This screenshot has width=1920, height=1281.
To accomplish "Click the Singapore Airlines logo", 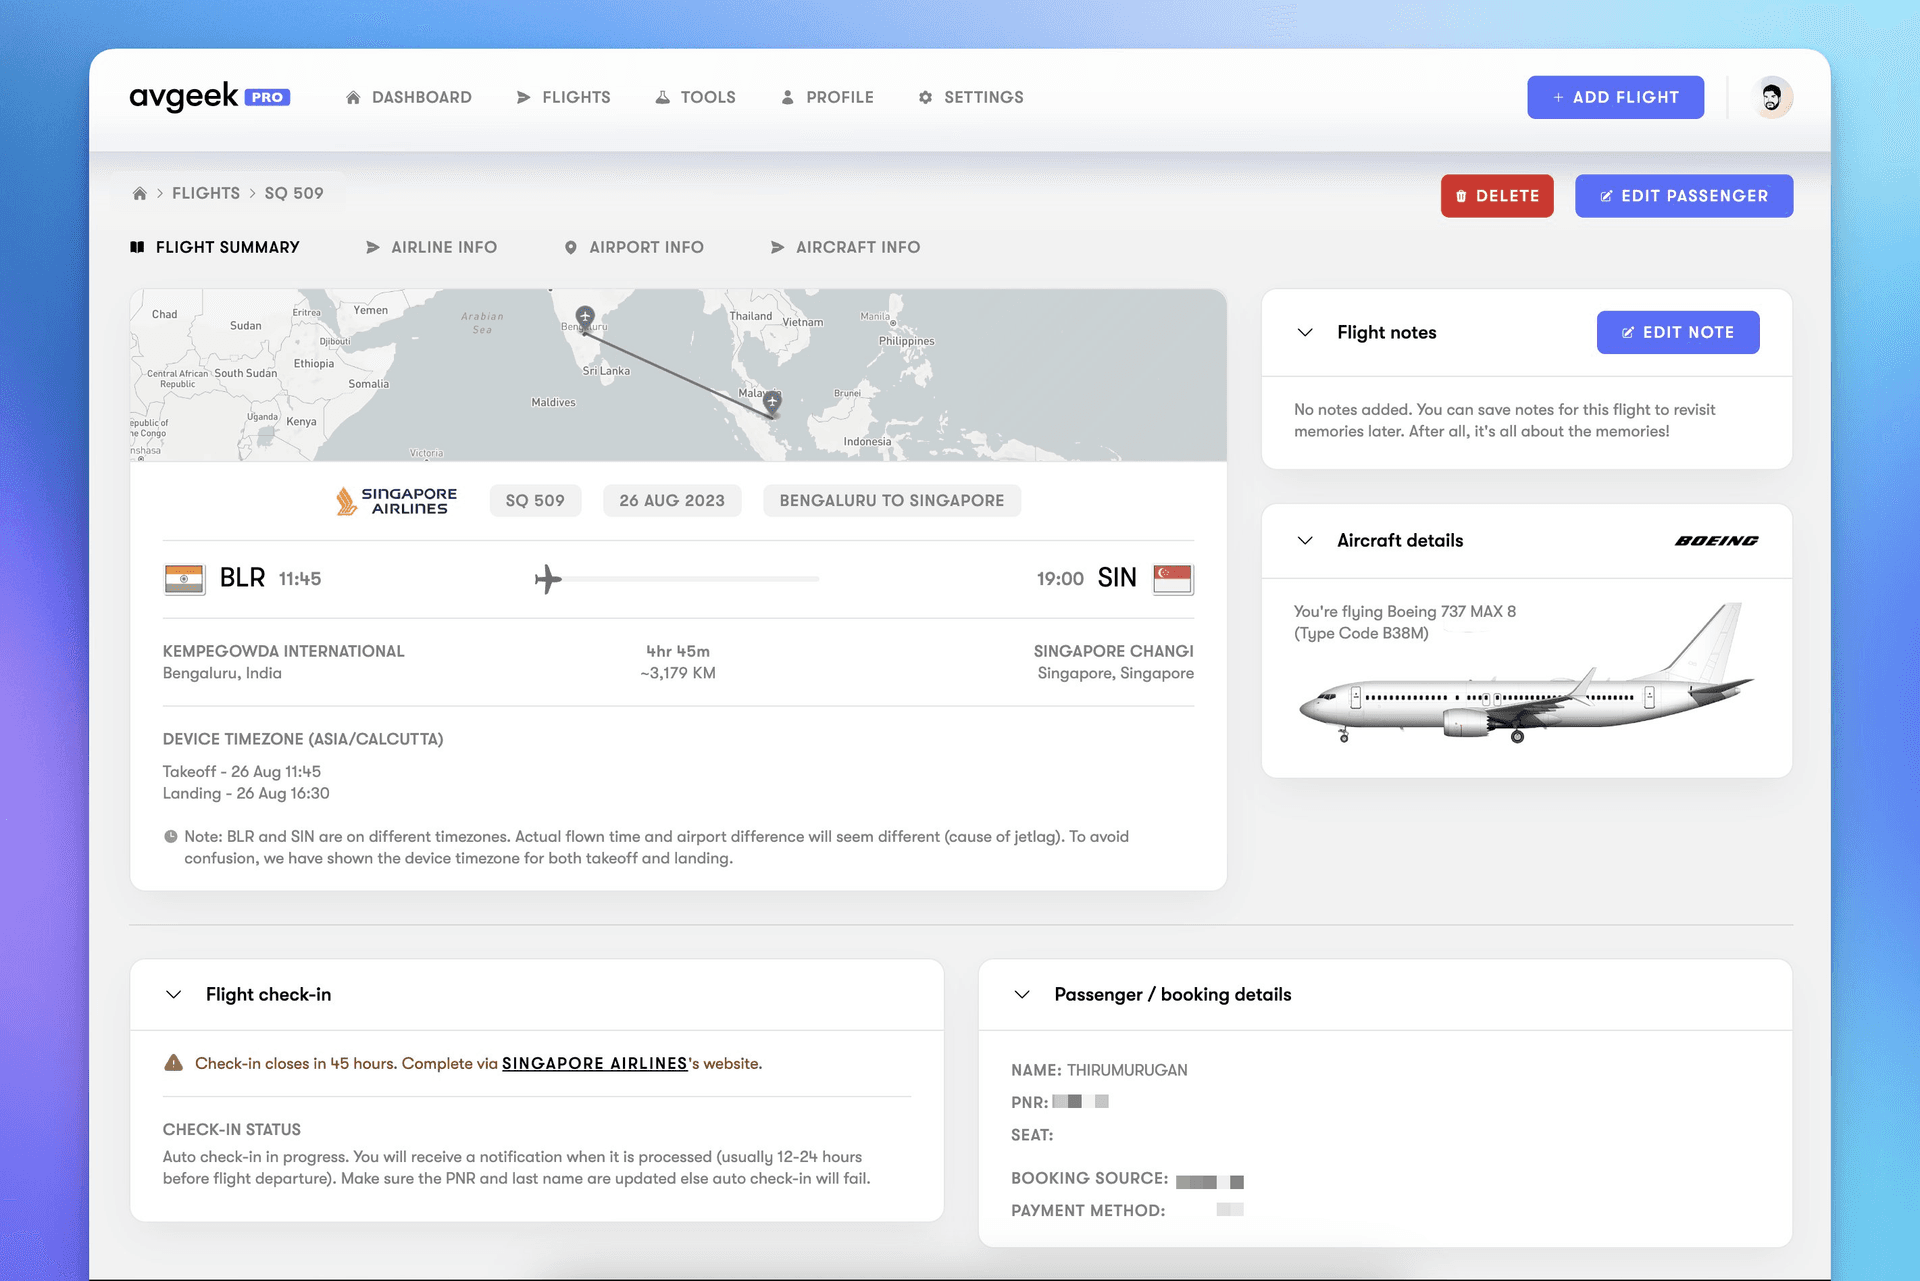I will [x=397, y=501].
